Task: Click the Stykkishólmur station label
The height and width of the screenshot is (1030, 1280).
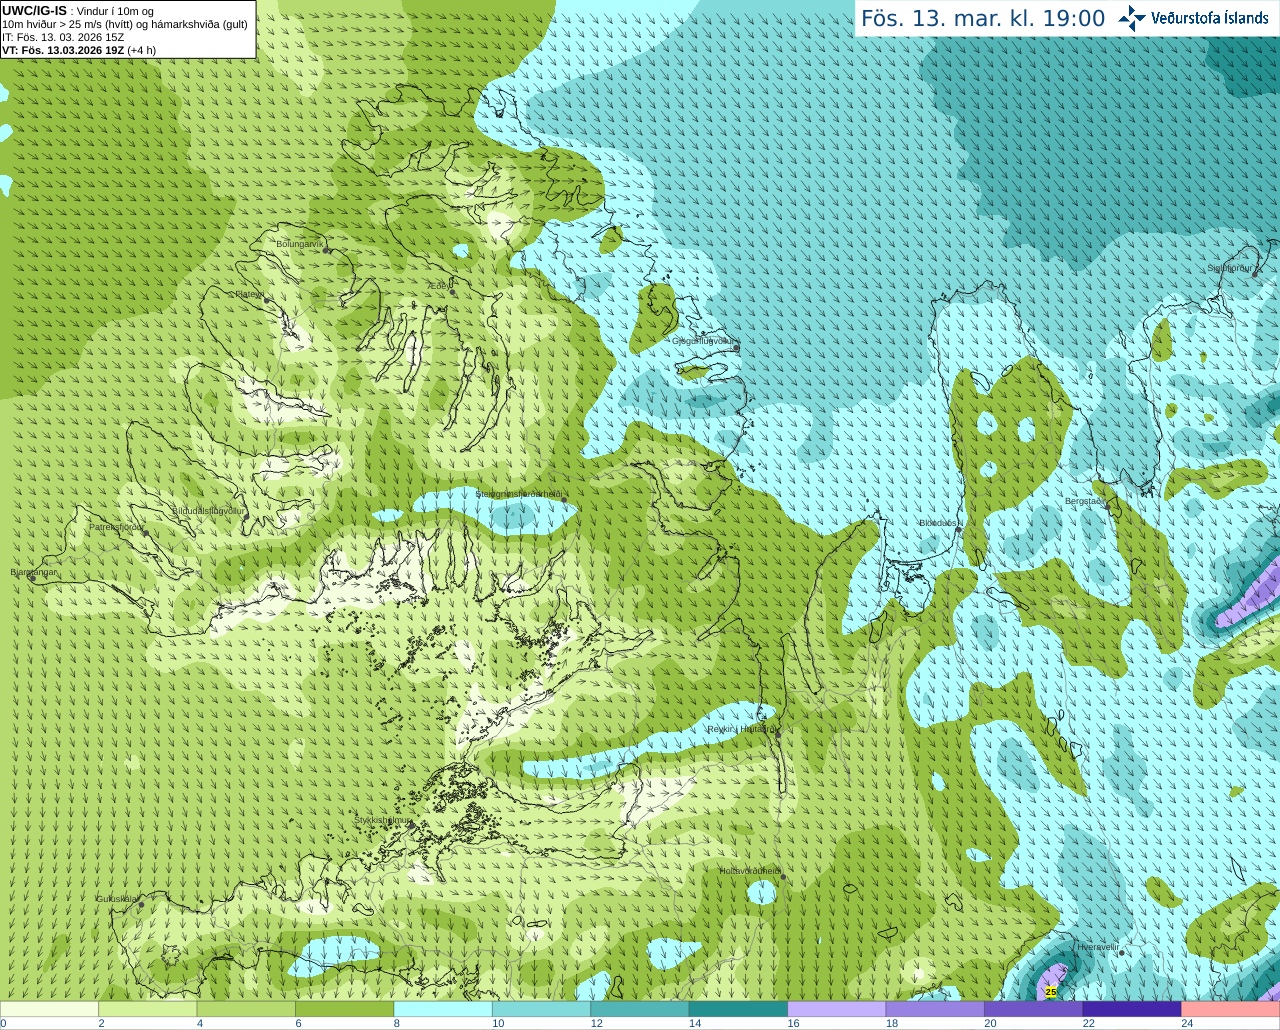Action: (x=383, y=820)
